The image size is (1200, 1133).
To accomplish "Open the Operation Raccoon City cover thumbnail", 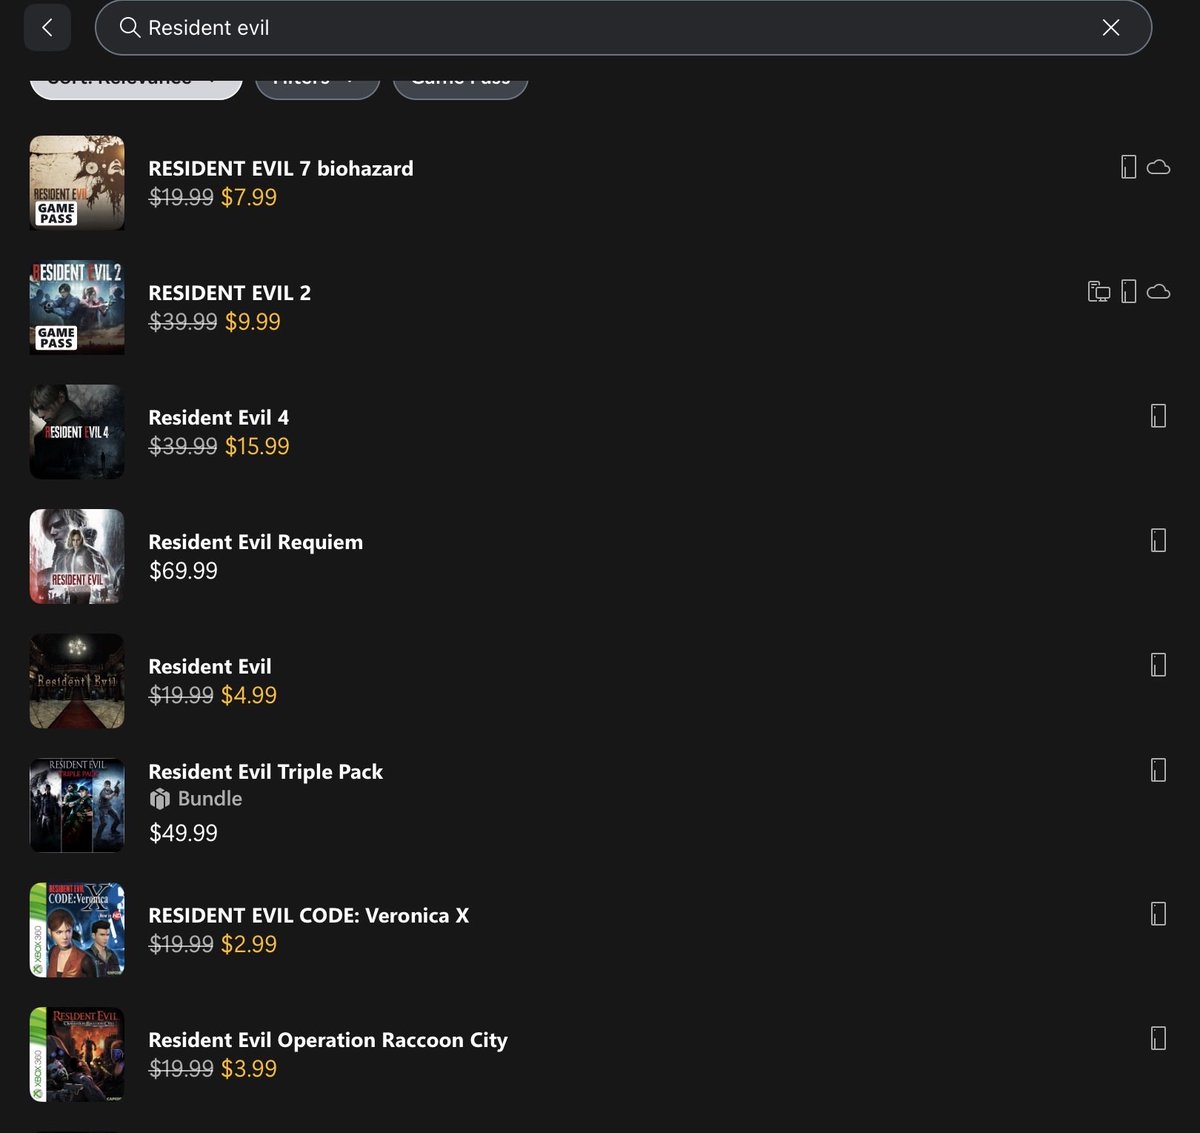I will click(x=77, y=1055).
